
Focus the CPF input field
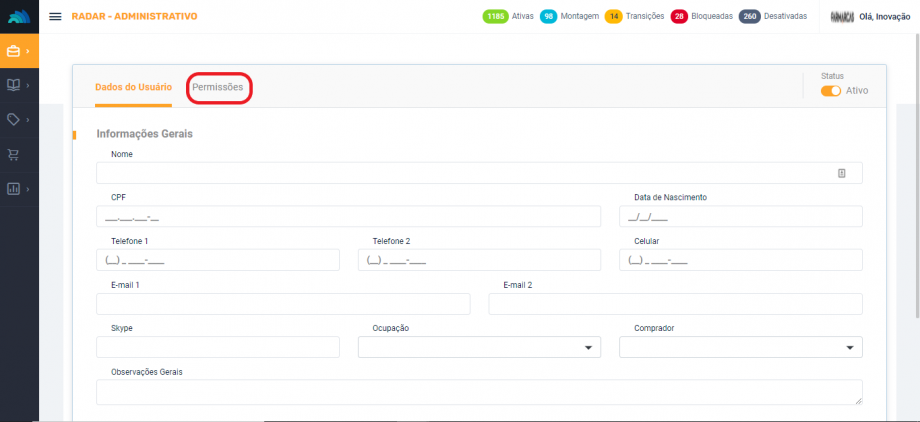(x=349, y=217)
